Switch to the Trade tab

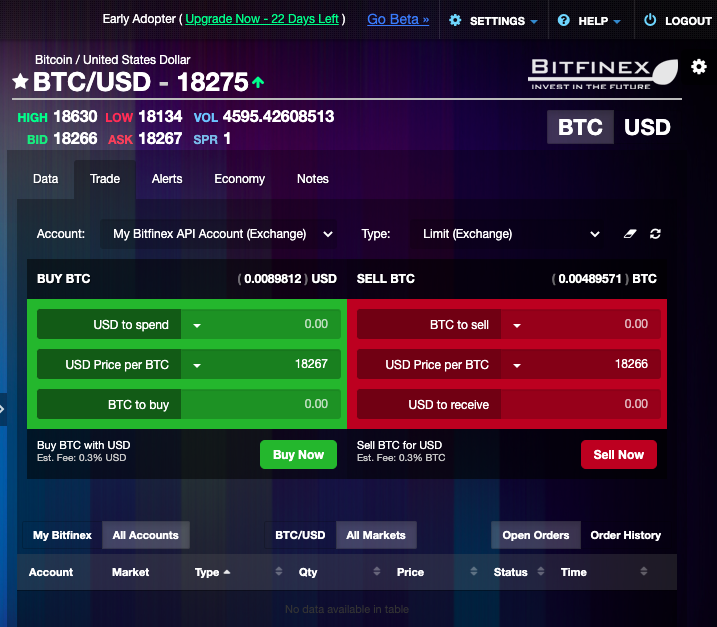tap(105, 179)
